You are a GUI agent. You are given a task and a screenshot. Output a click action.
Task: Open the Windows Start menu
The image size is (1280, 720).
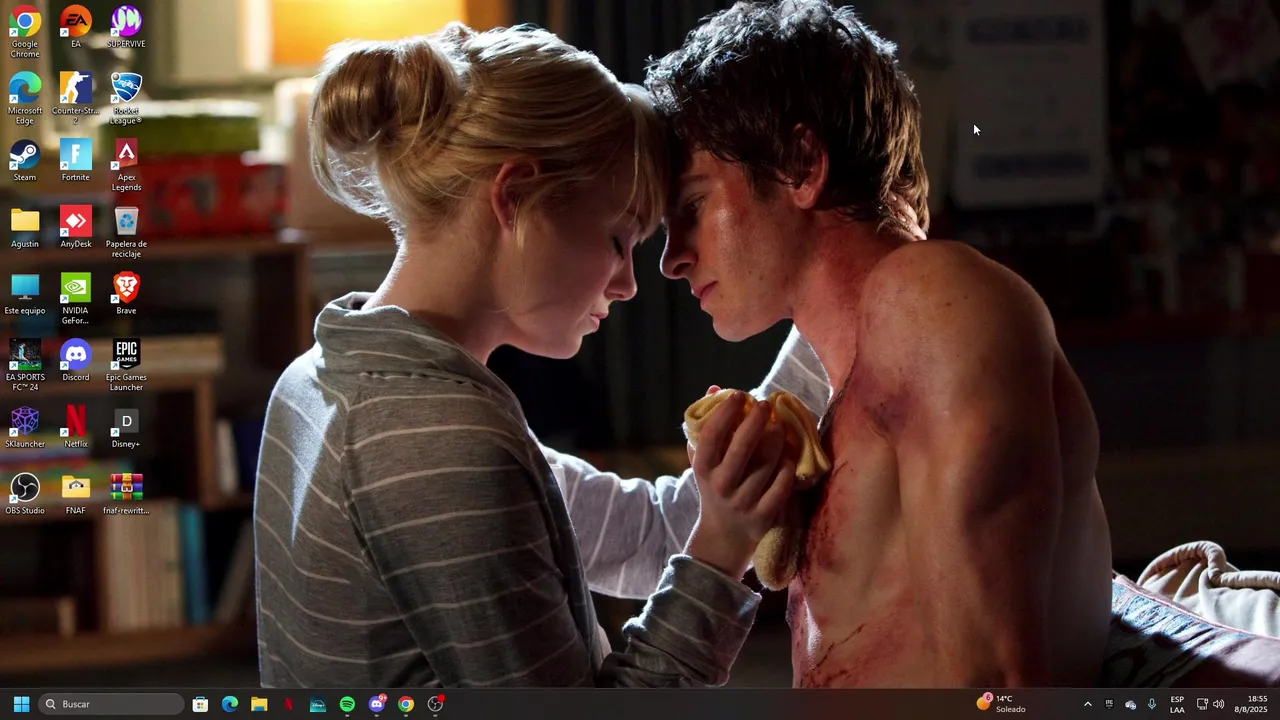coord(21,704)
